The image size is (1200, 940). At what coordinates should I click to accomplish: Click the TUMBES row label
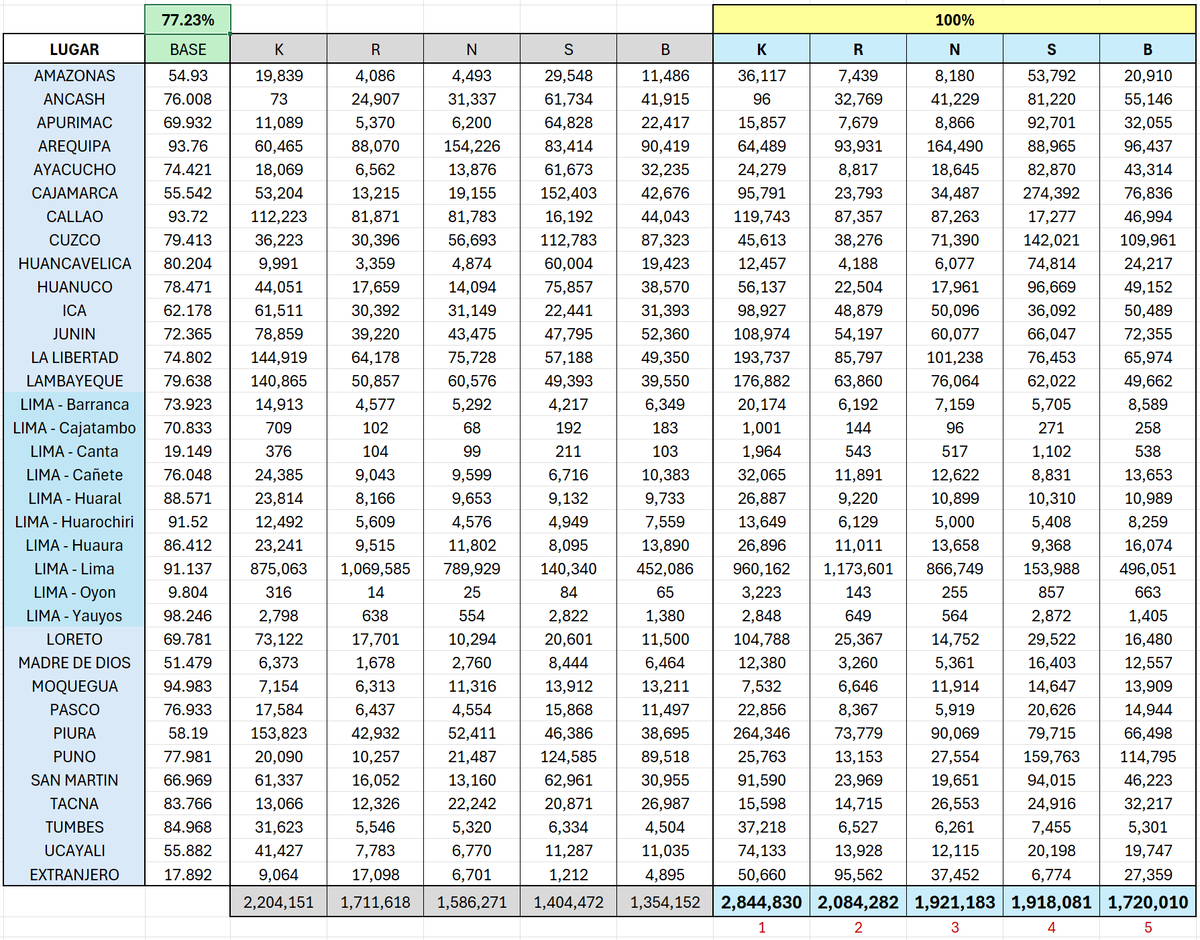pos(74,827)
